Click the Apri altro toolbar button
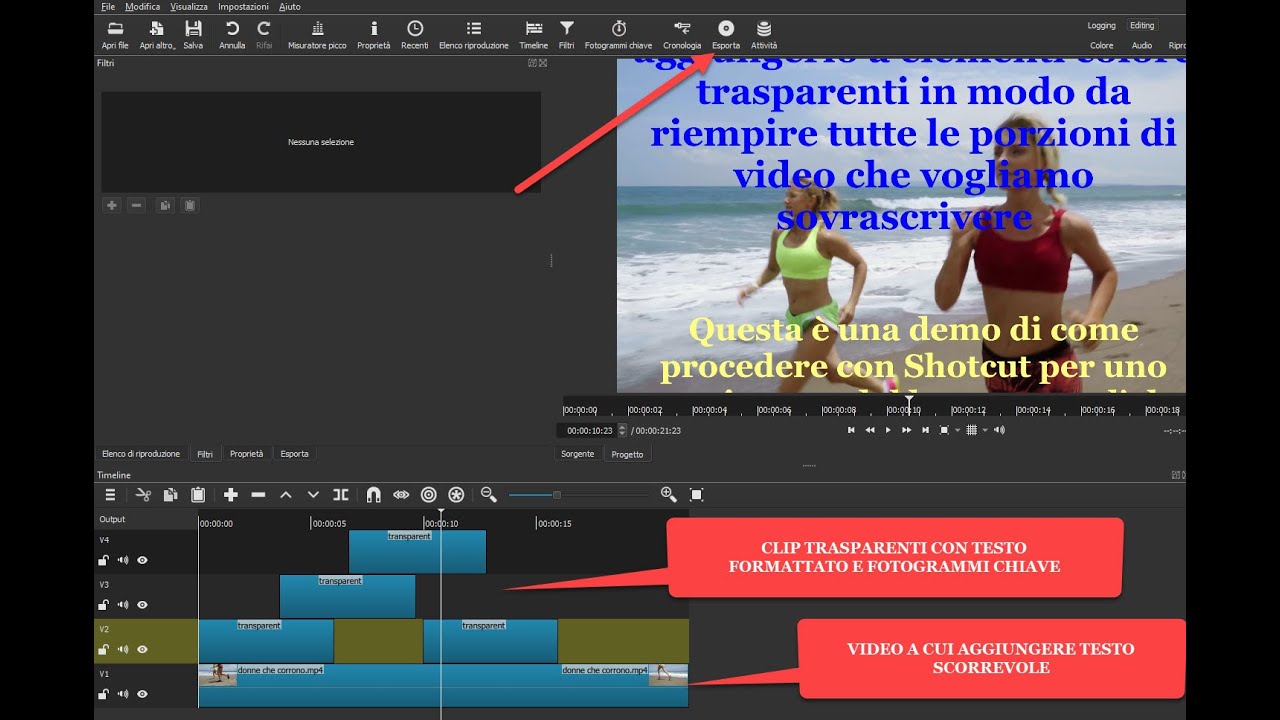This screenshot has height=720, width=1280. [157, 35]
